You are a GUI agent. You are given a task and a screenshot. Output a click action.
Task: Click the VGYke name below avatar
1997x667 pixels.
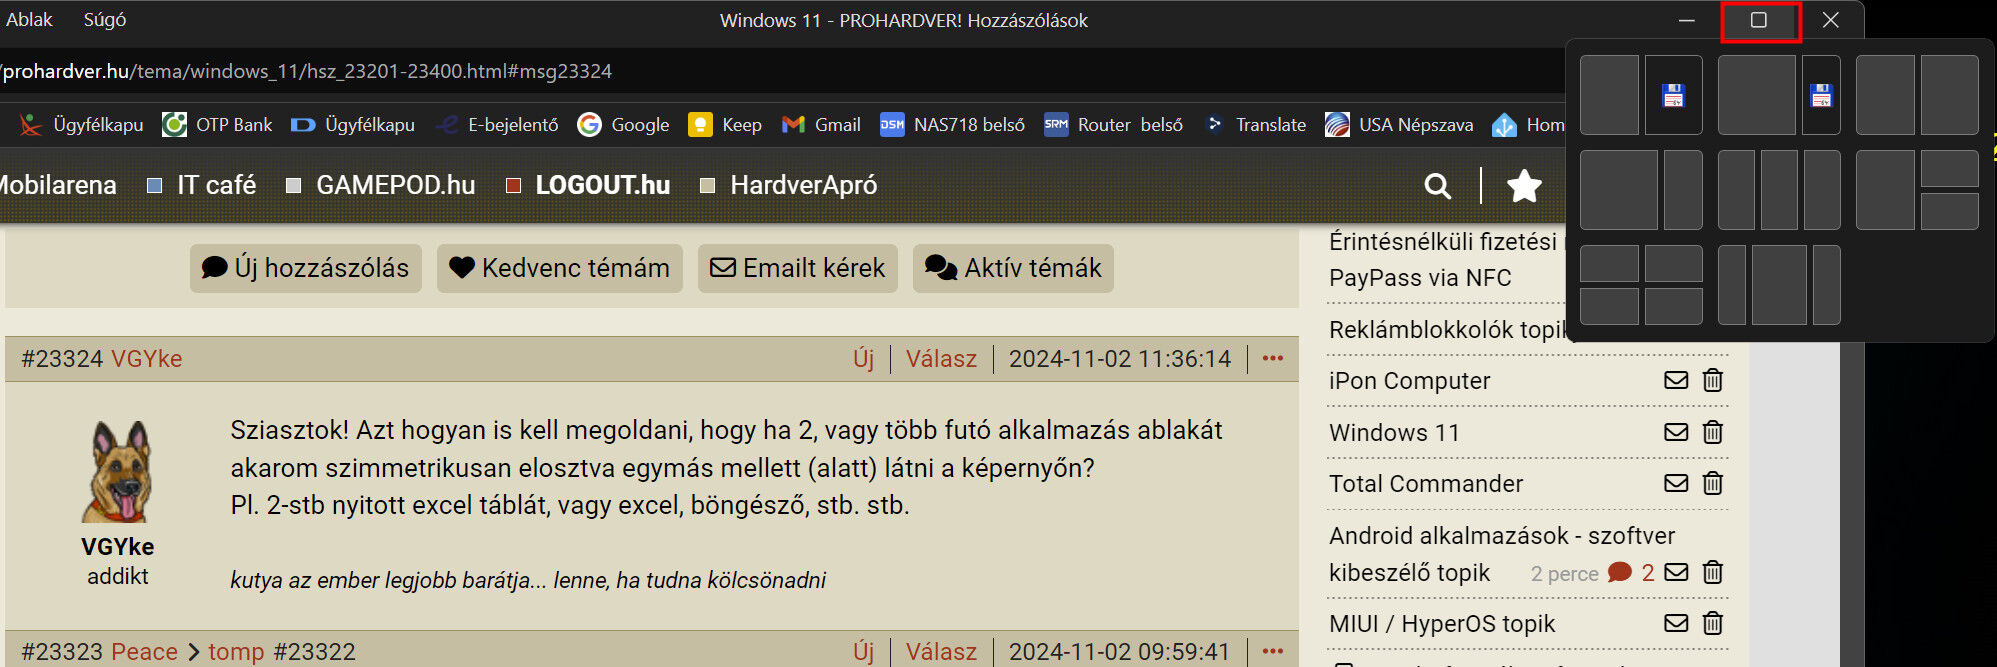118,547
